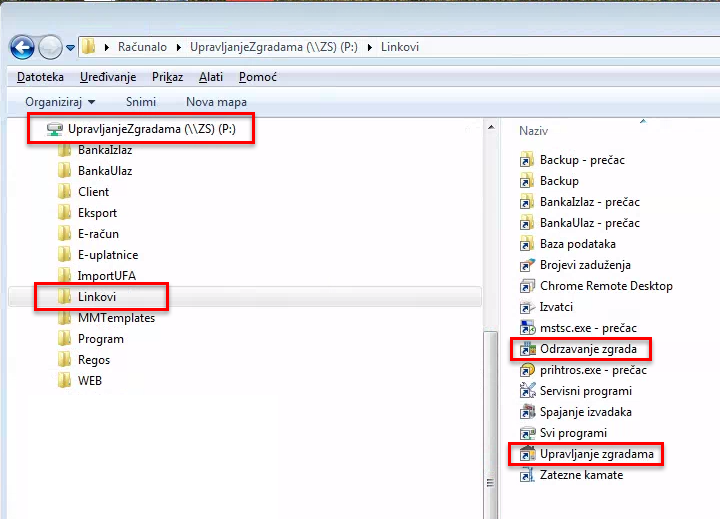Select Odrzavanje zgrada shortcut icon
The image size is (720, 519).
527,349
